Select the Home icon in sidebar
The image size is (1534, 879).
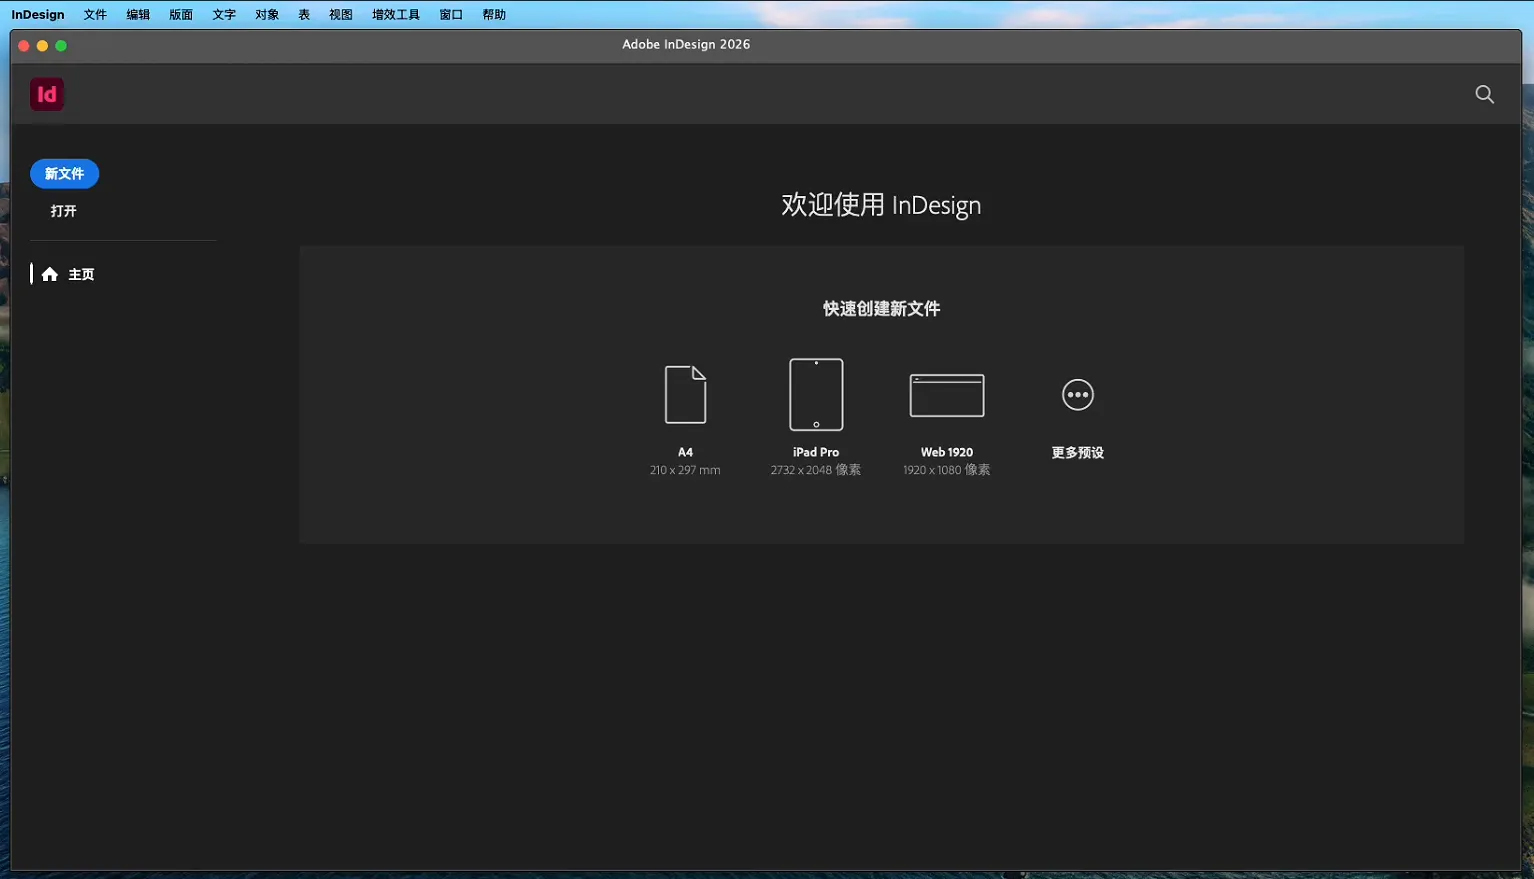coord(50,273)
